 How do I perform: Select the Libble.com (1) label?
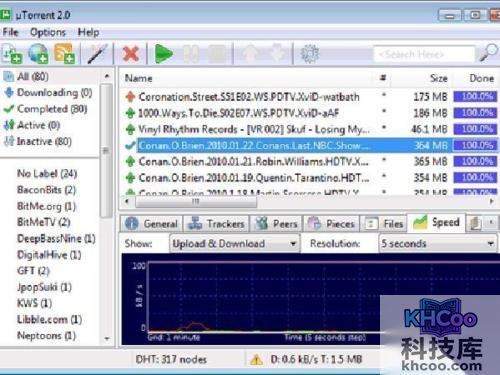coord(49,319)
